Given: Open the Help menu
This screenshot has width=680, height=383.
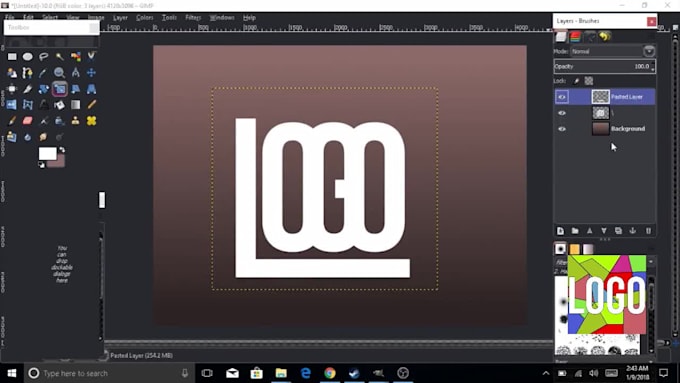Looking at the screenshot, I should 249,18.
